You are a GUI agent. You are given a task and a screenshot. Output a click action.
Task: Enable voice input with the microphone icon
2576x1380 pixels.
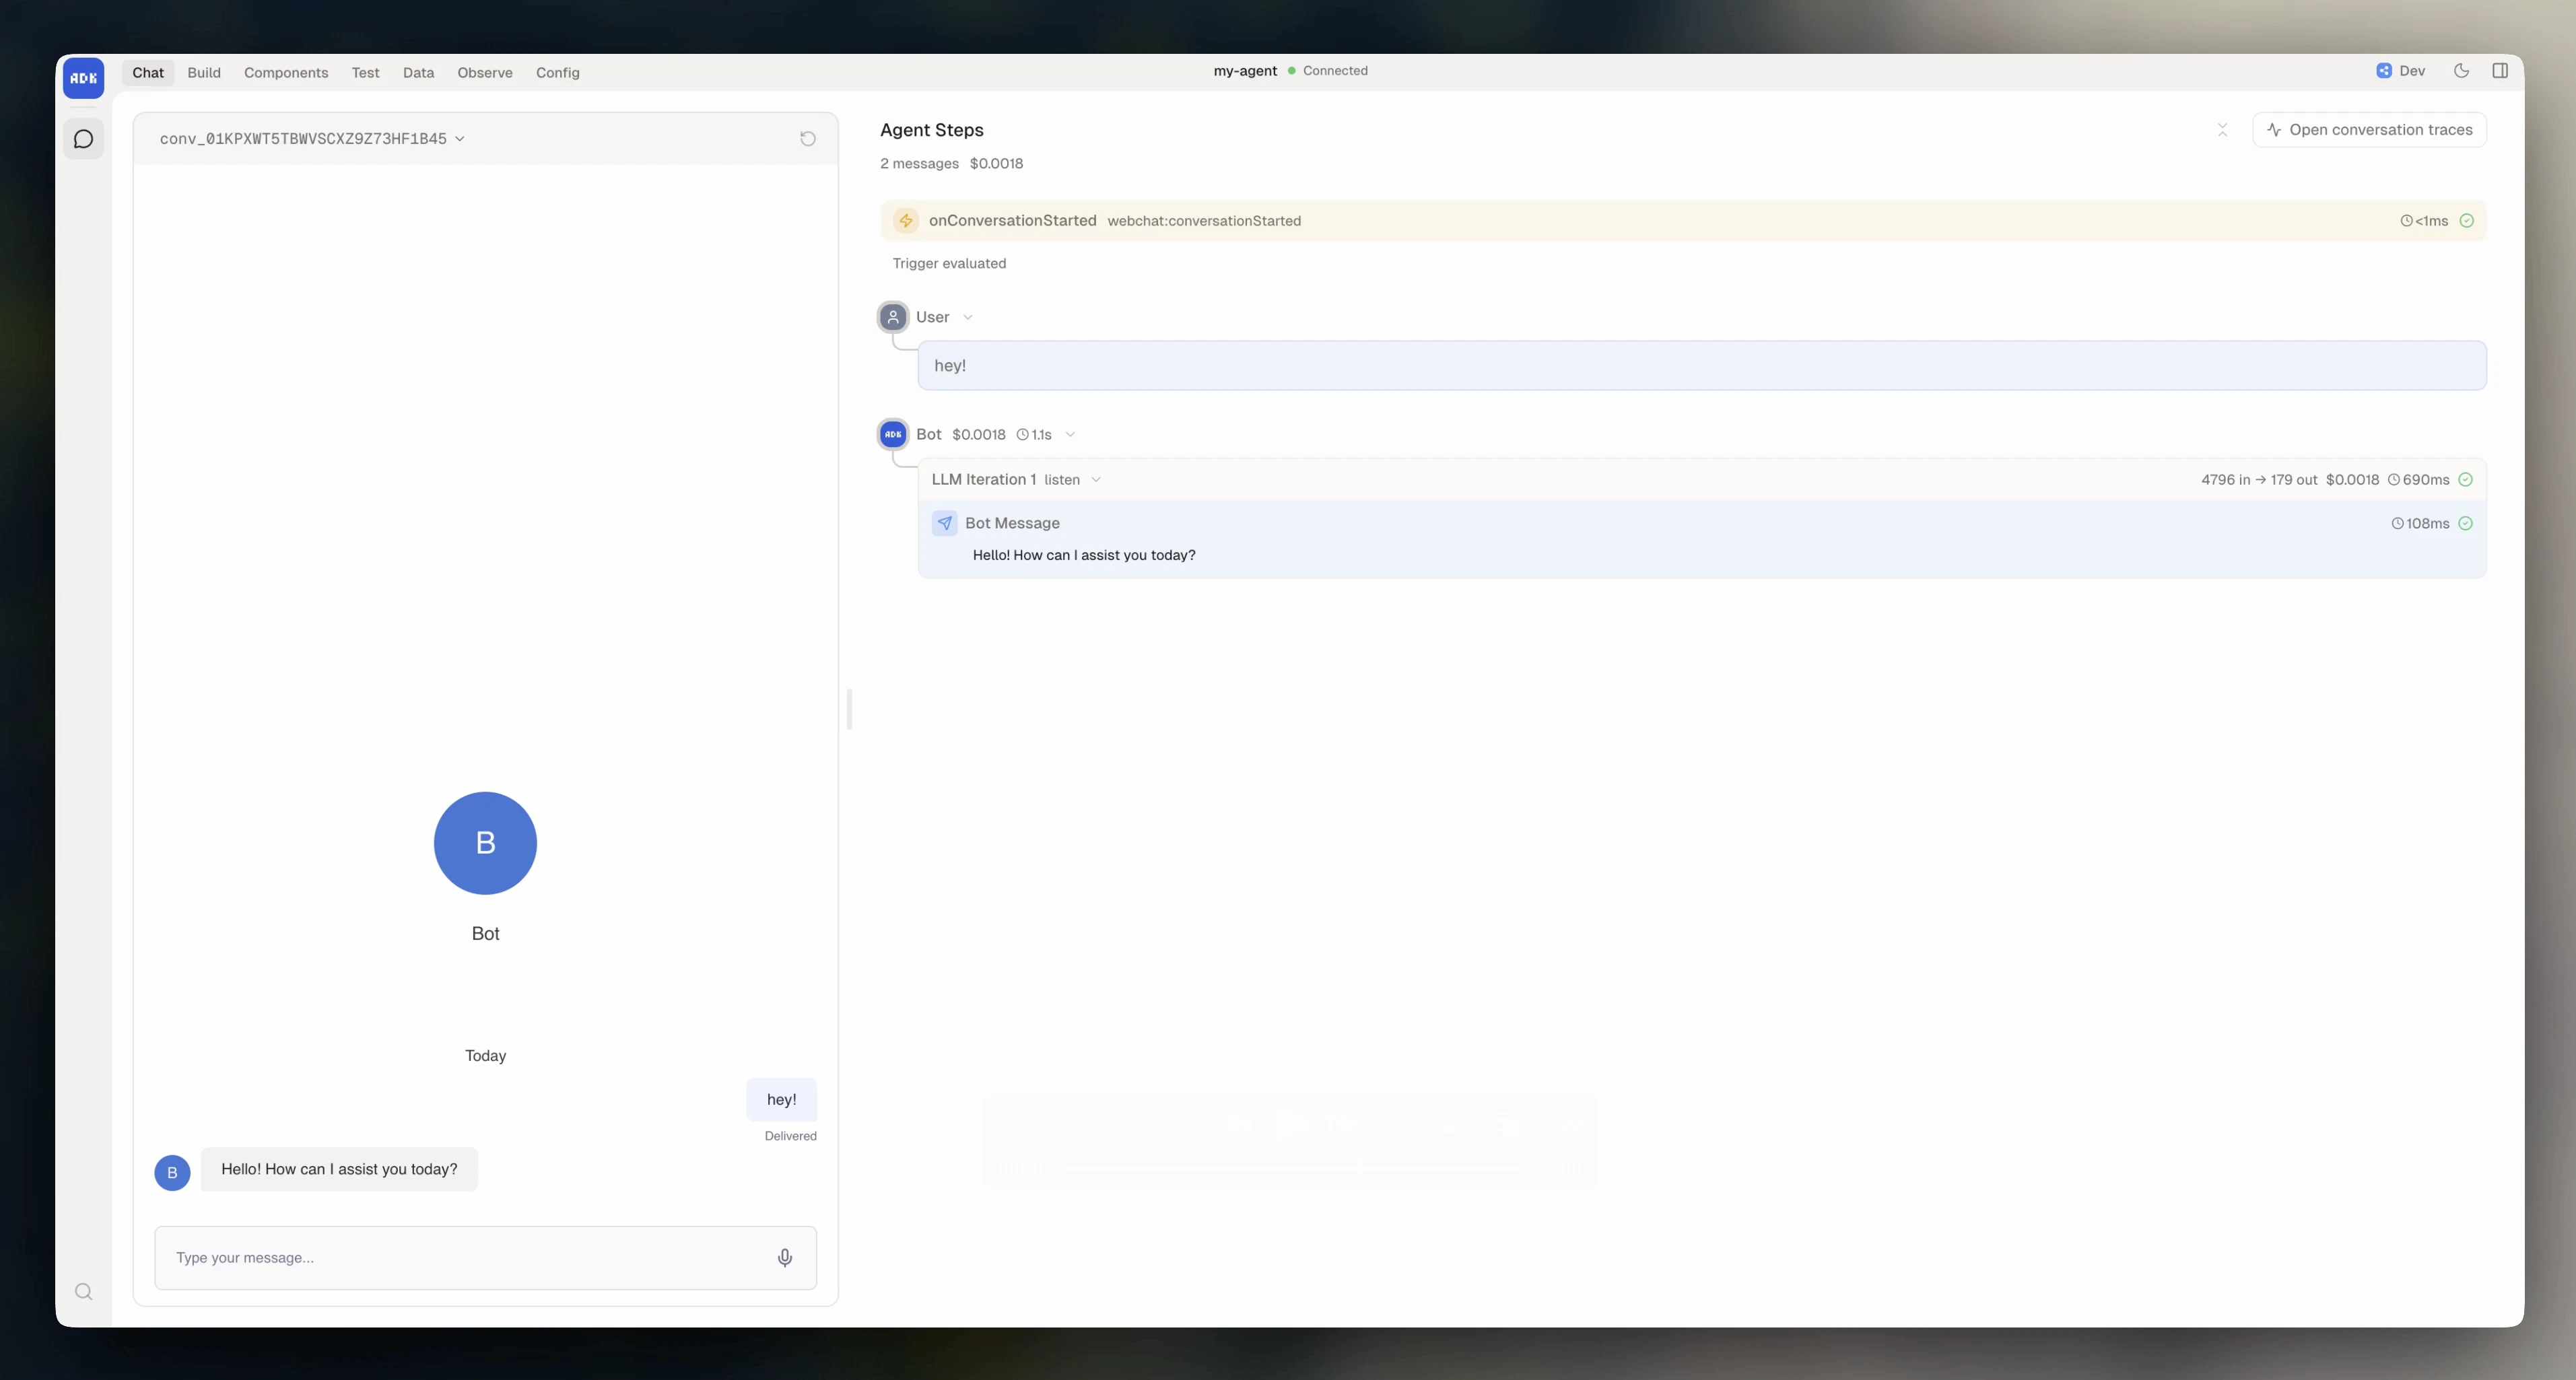[x=784, y=1257]
